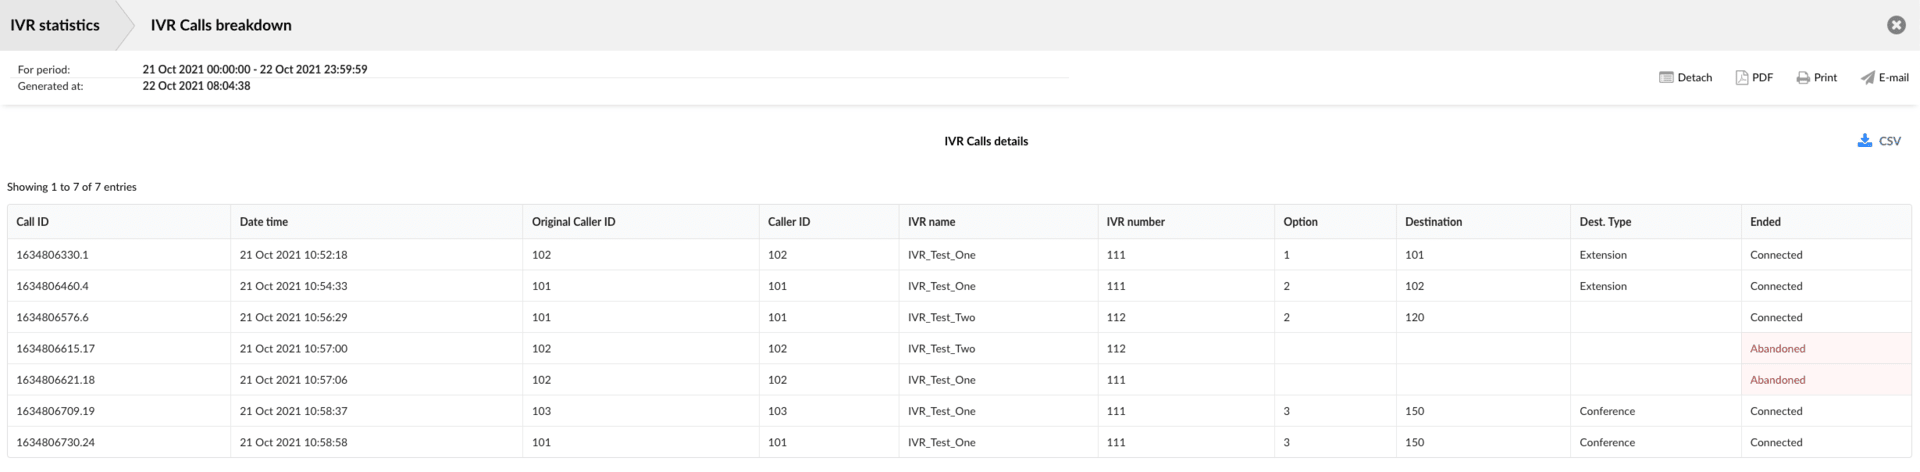Click date time 21 Oct 2021 10:52:18
Viewport: 1920px width, 472px height.
(294, 255)
